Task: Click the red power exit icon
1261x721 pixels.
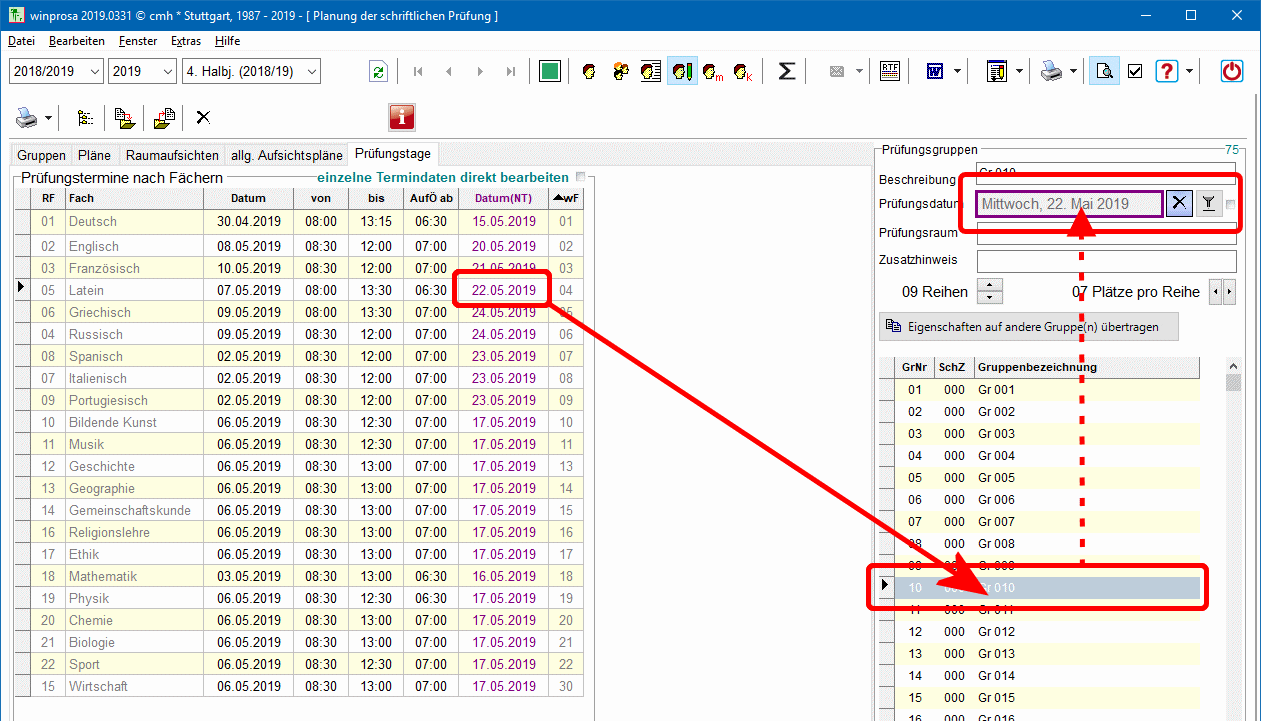Action: (x=1232, y=71)
